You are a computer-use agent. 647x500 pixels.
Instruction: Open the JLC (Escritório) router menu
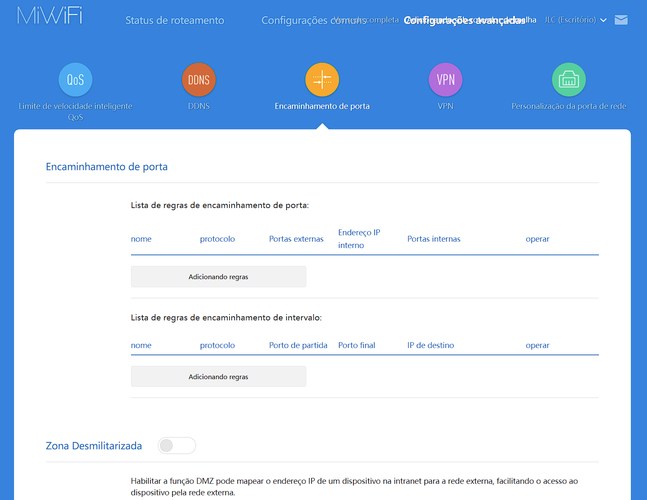(571, 20)
